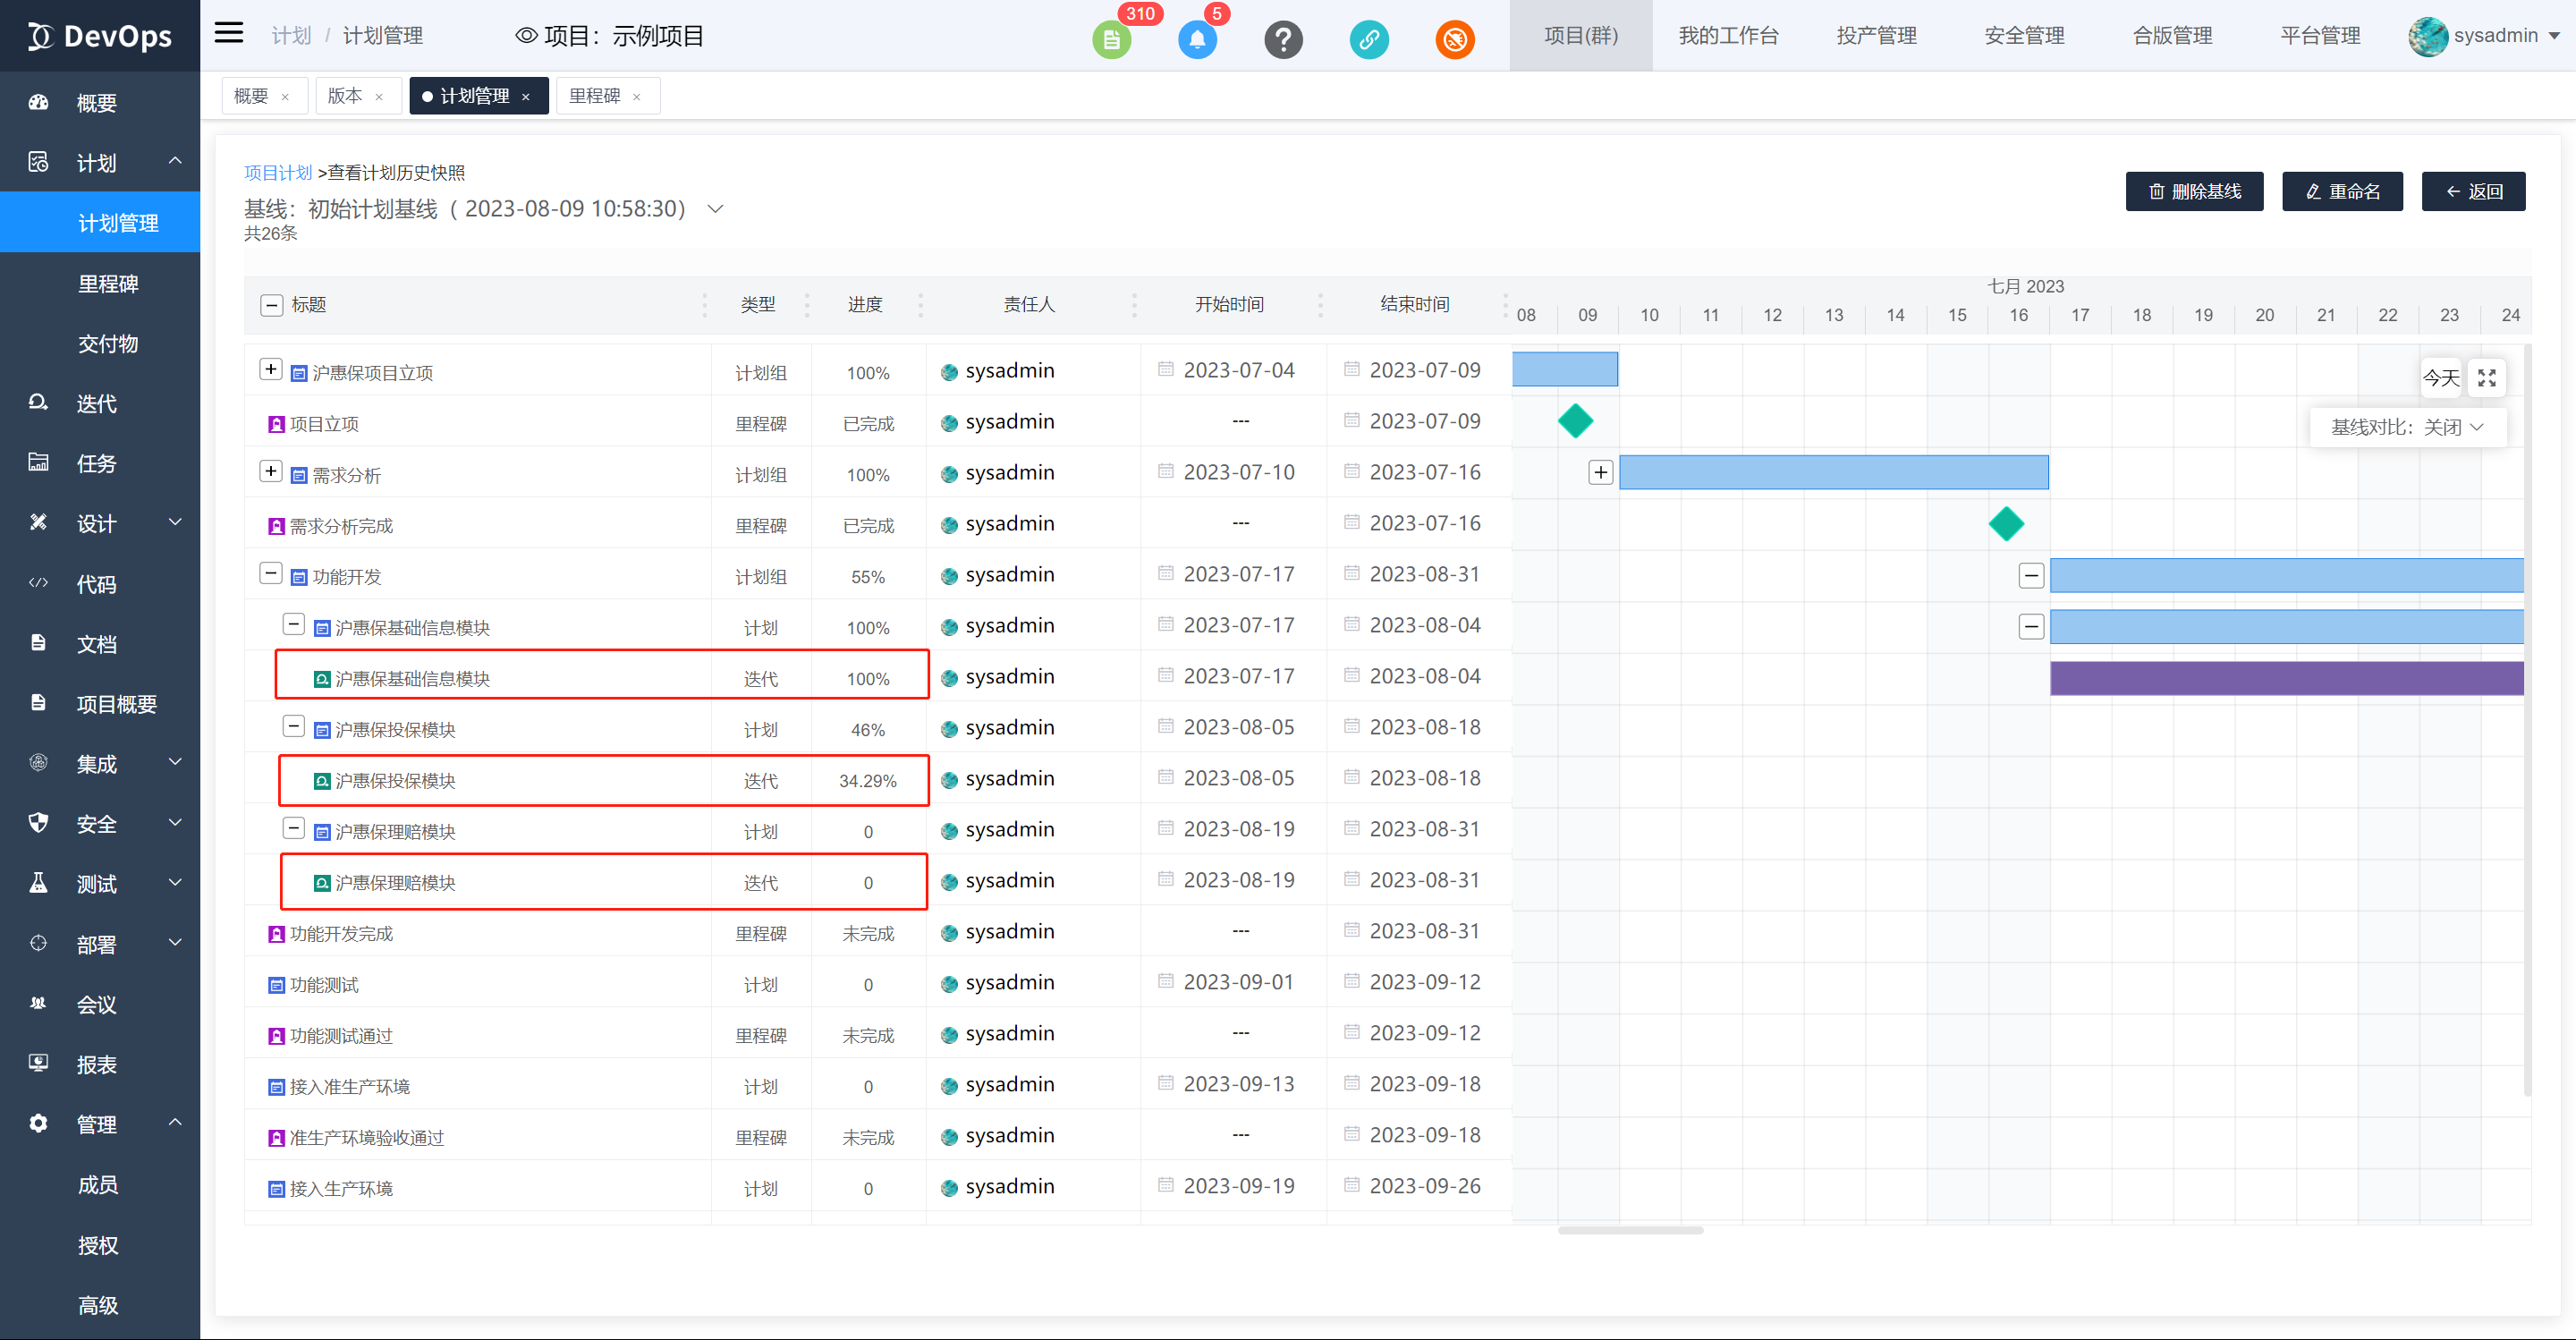Open the baseline snapshot selector chevron

[715, 209]
